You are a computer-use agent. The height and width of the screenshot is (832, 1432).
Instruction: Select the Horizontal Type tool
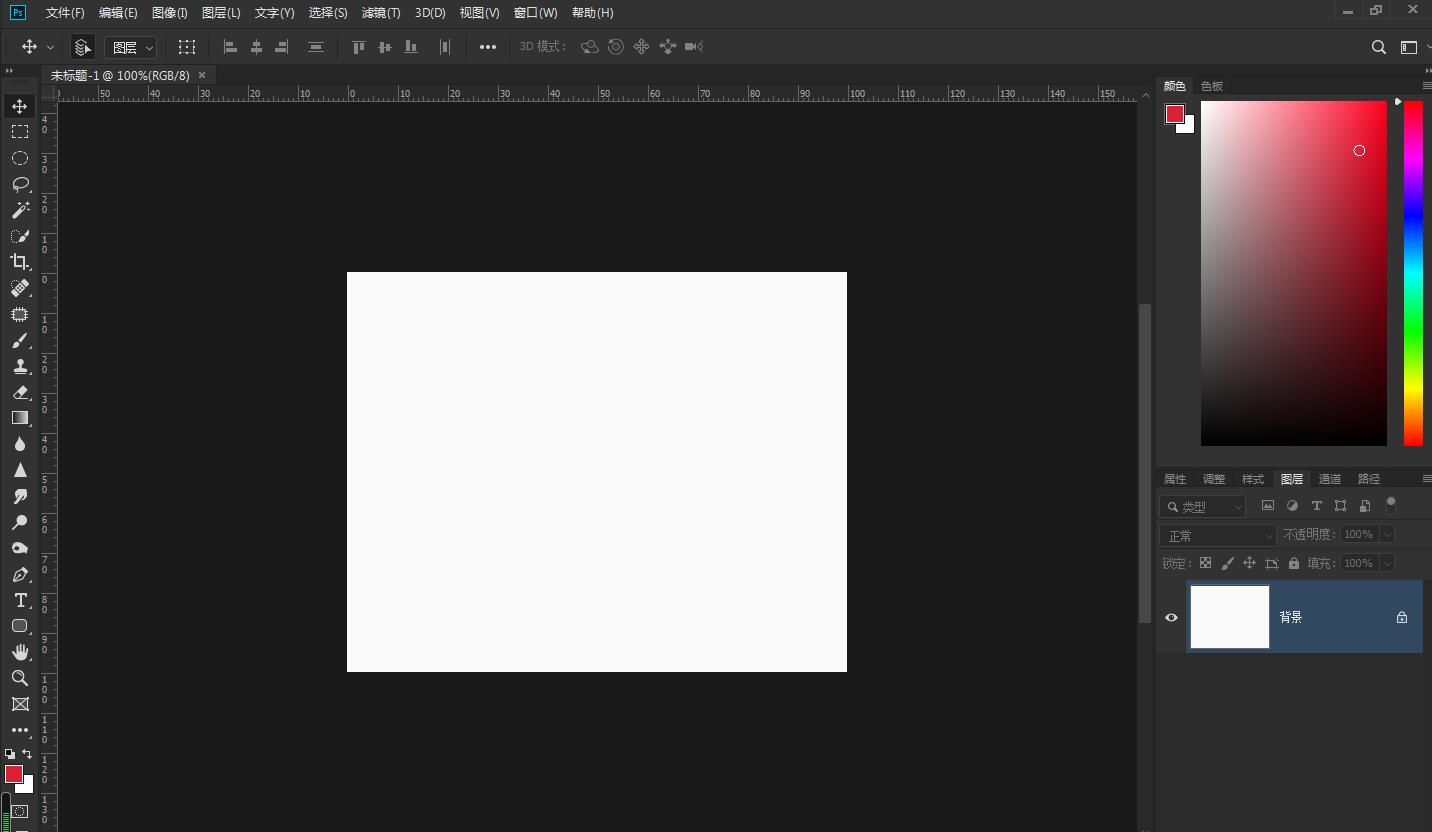point(20,600)
